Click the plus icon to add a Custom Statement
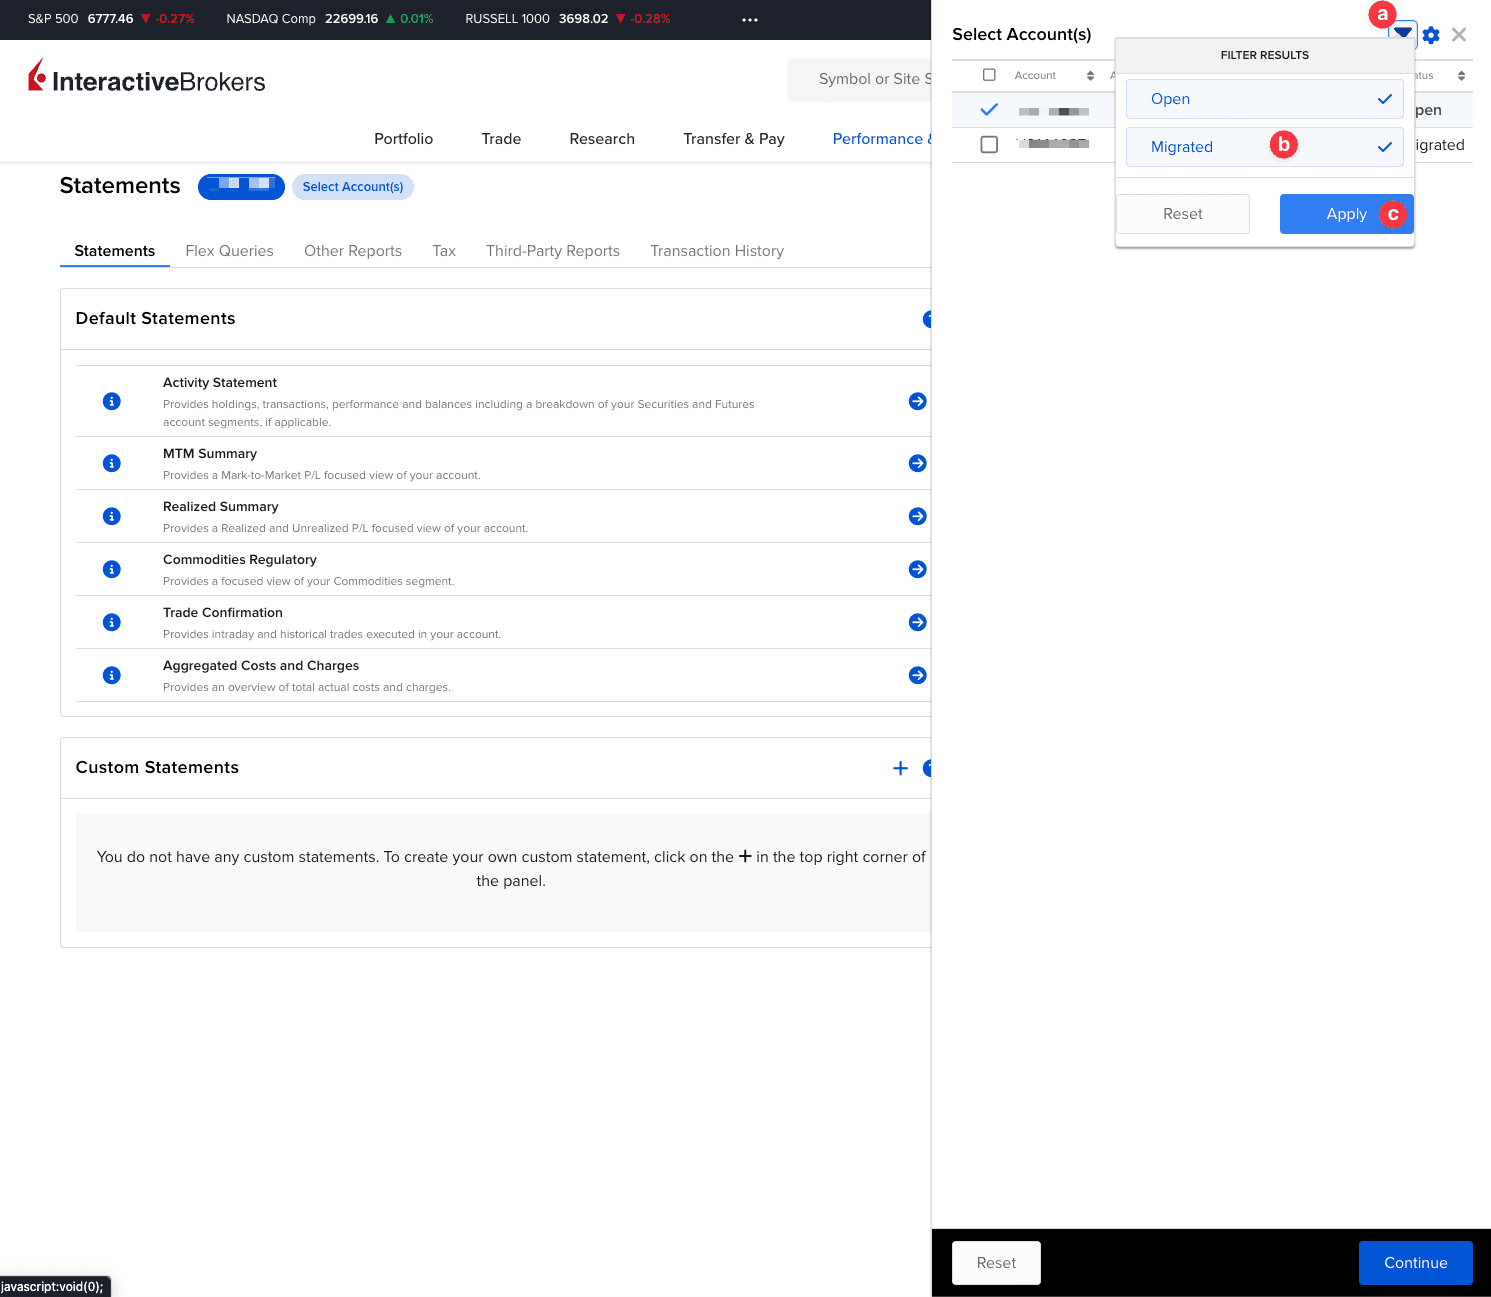 tap(900, 768)
